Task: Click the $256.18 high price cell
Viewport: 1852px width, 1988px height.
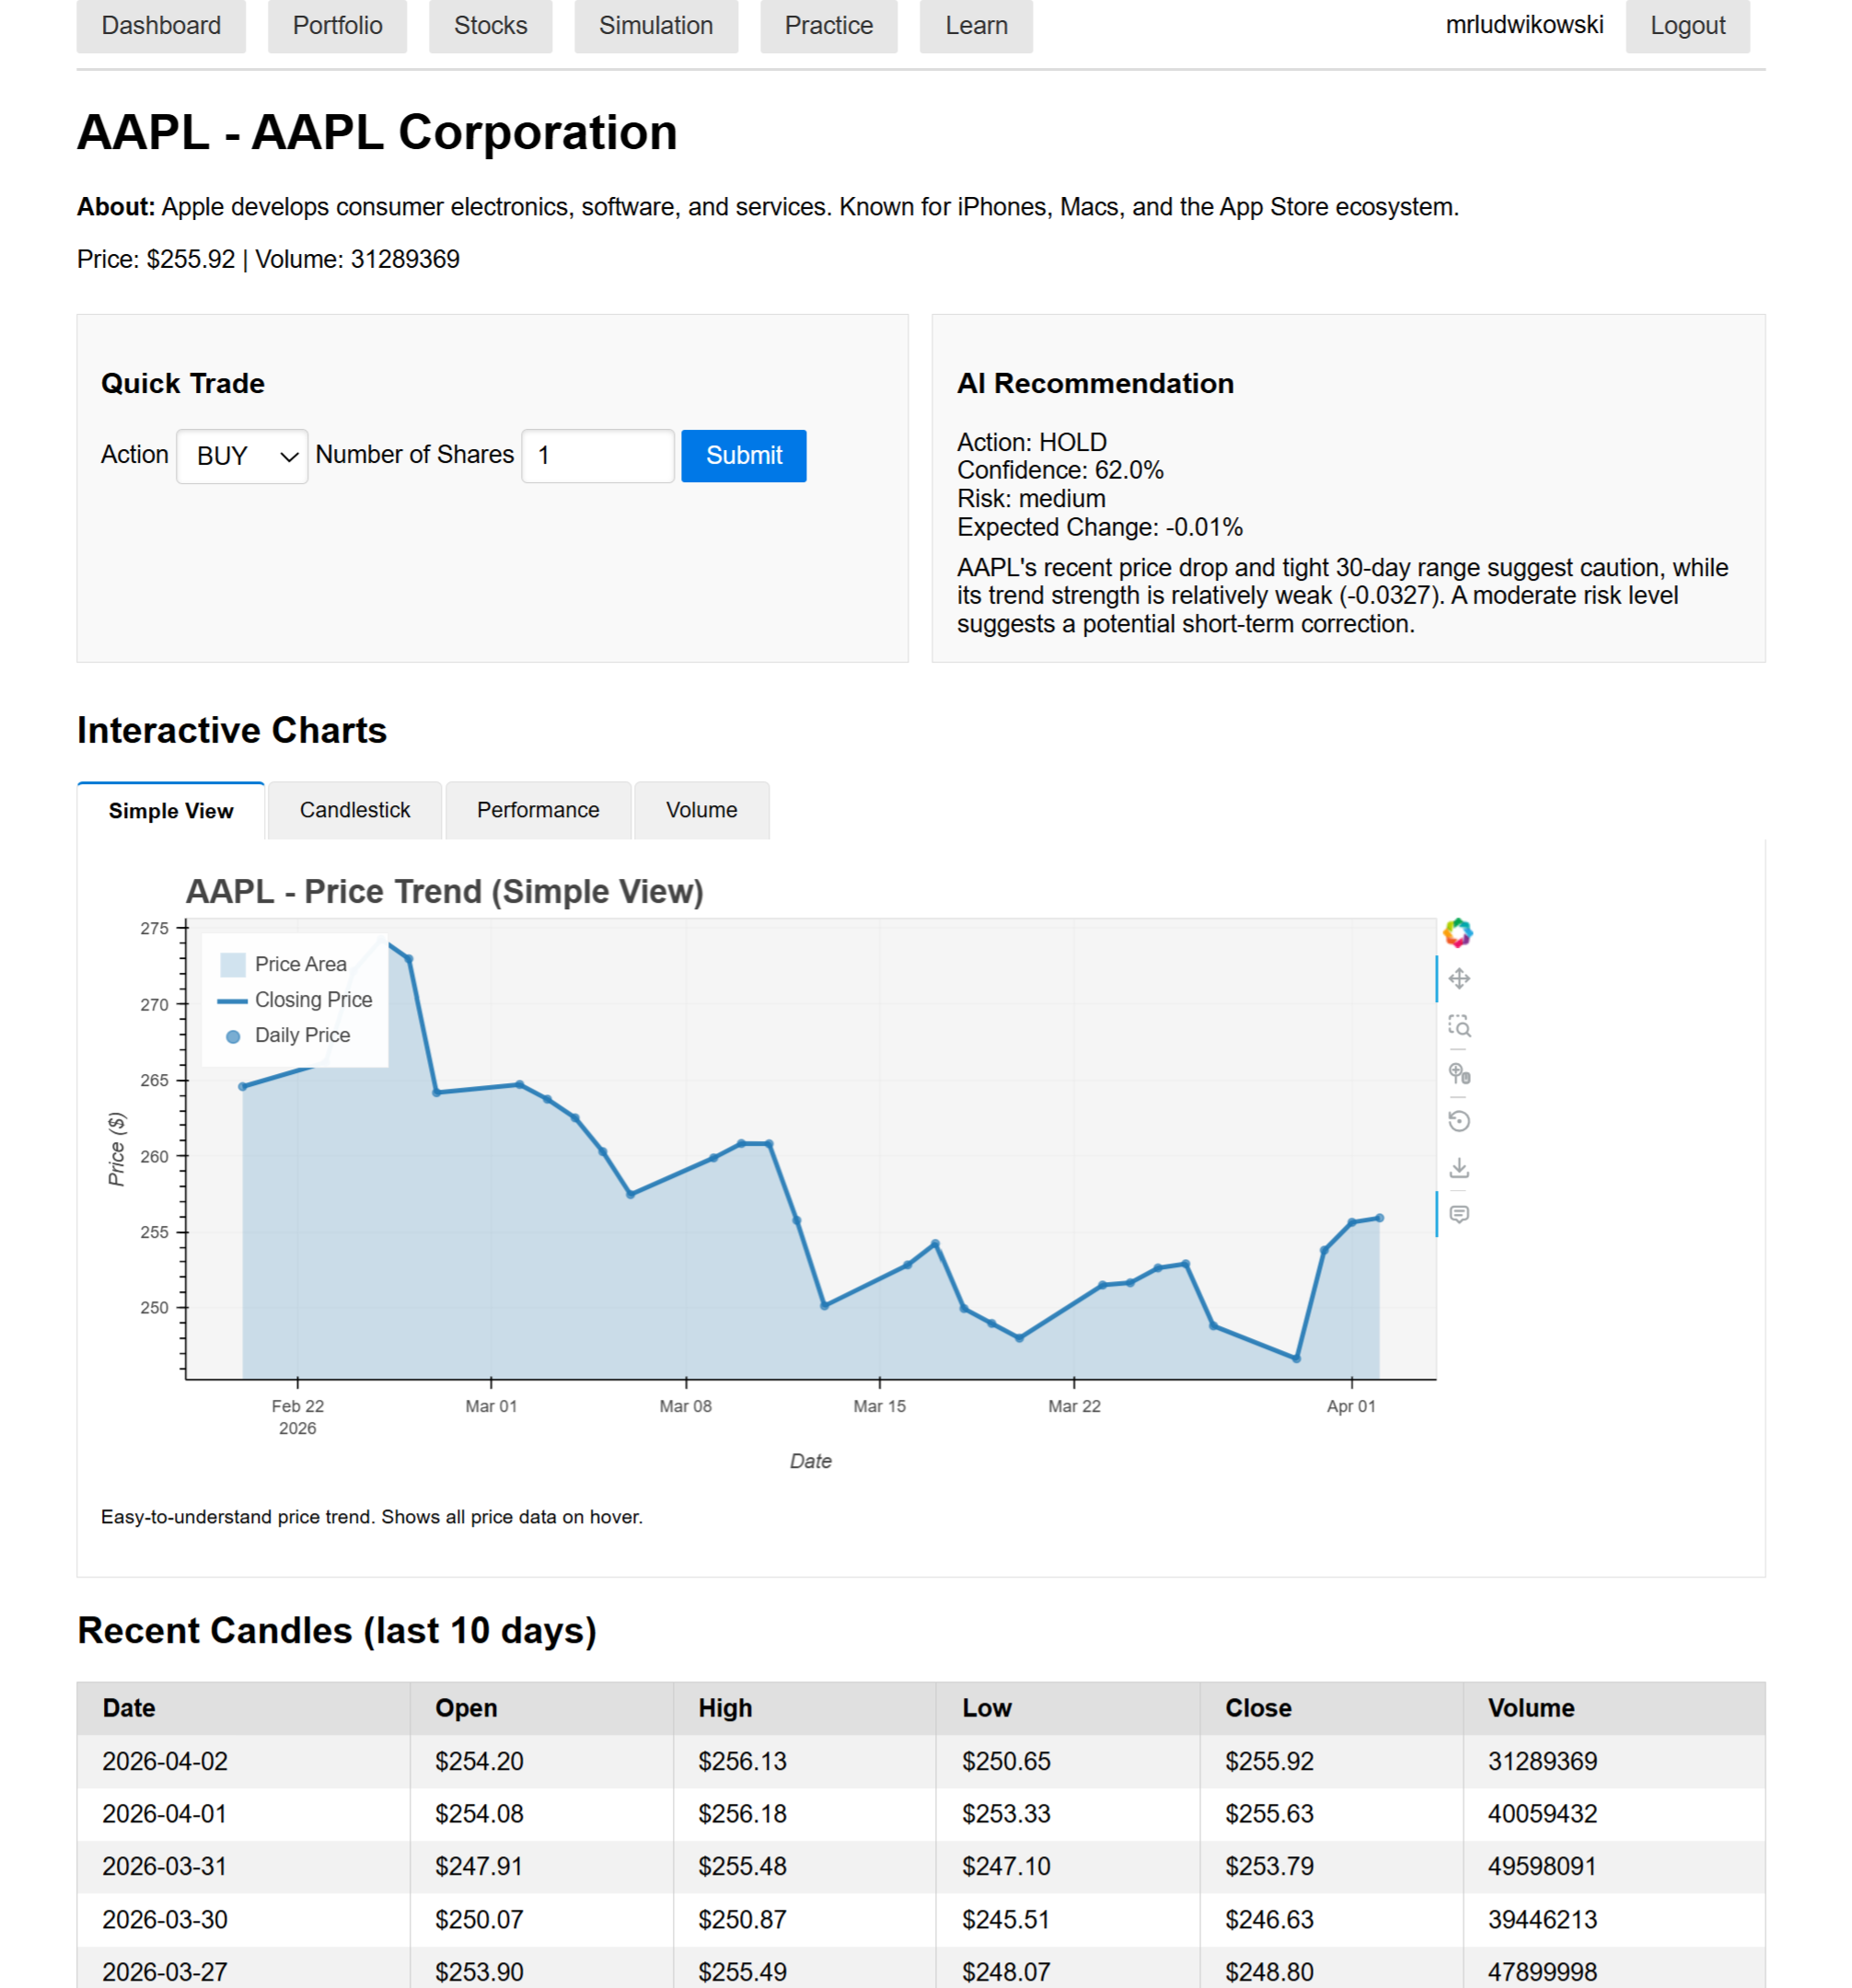Action: (804, 1814)
